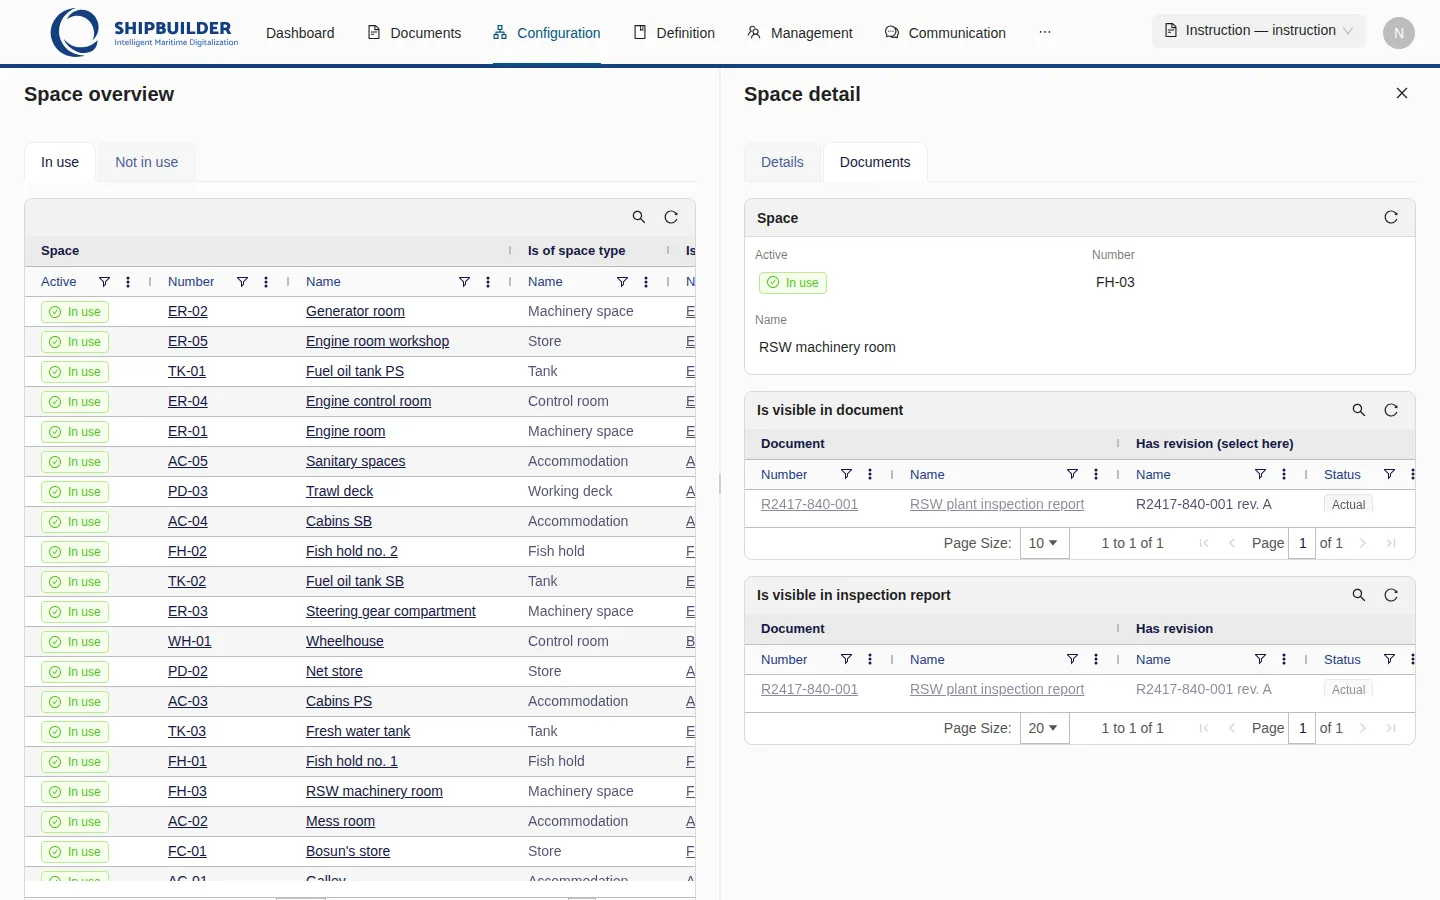Switch to the Details tab
This screenshot has height=900, width=1440.
pyautogui.click(x=782, y=162)
